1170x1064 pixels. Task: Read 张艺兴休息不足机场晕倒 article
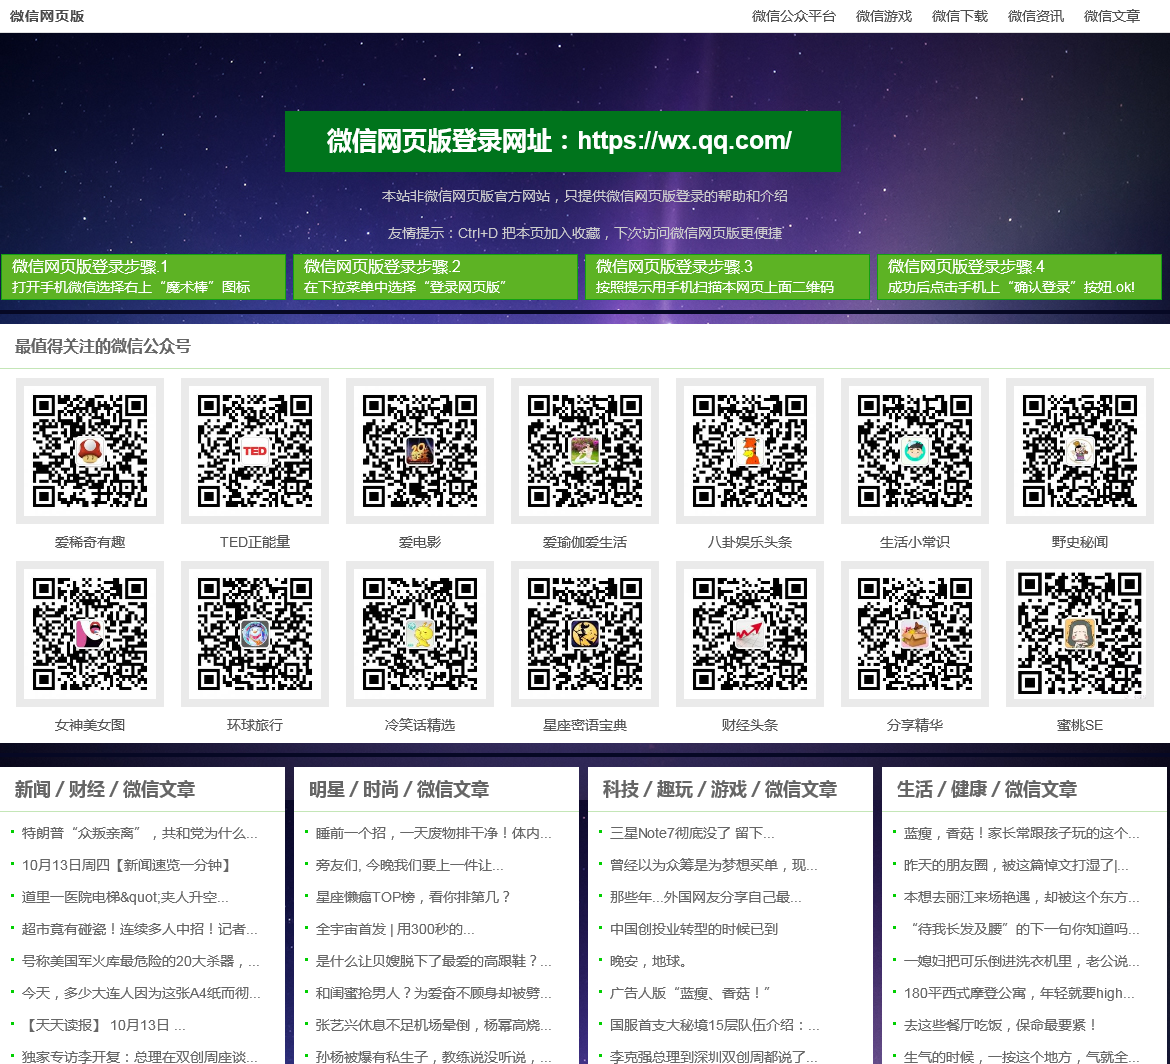coord(434,1026)
